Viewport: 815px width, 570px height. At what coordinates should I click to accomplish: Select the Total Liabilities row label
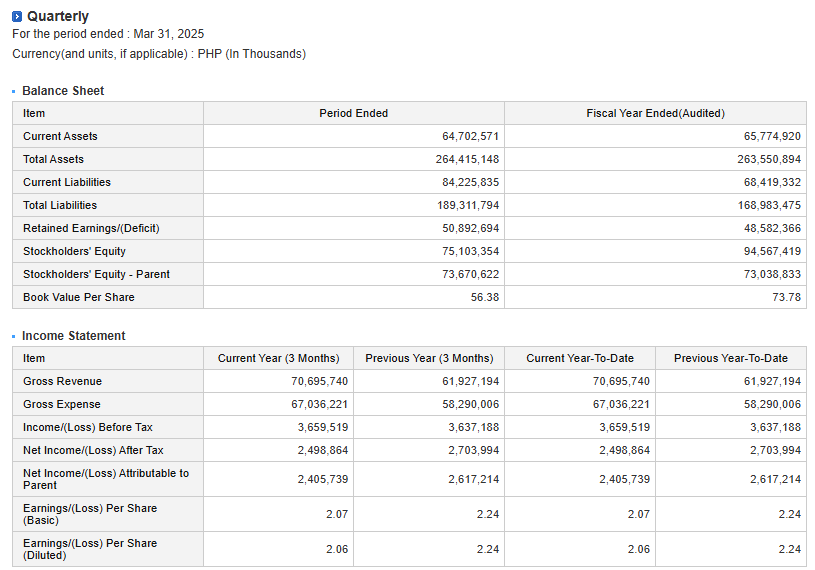pyautogui.click(x=60, y=205)
